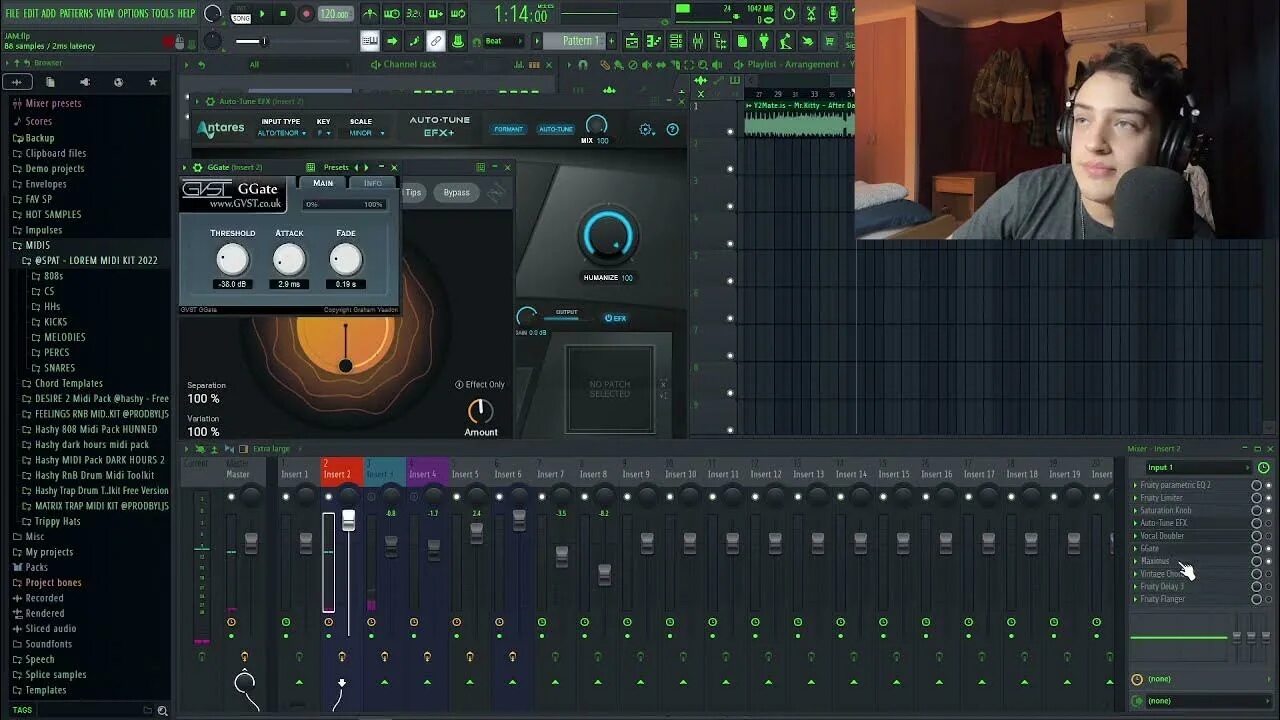
Task: Click the AUTO-TUNE button next to Formant
Action: point(556,129)
